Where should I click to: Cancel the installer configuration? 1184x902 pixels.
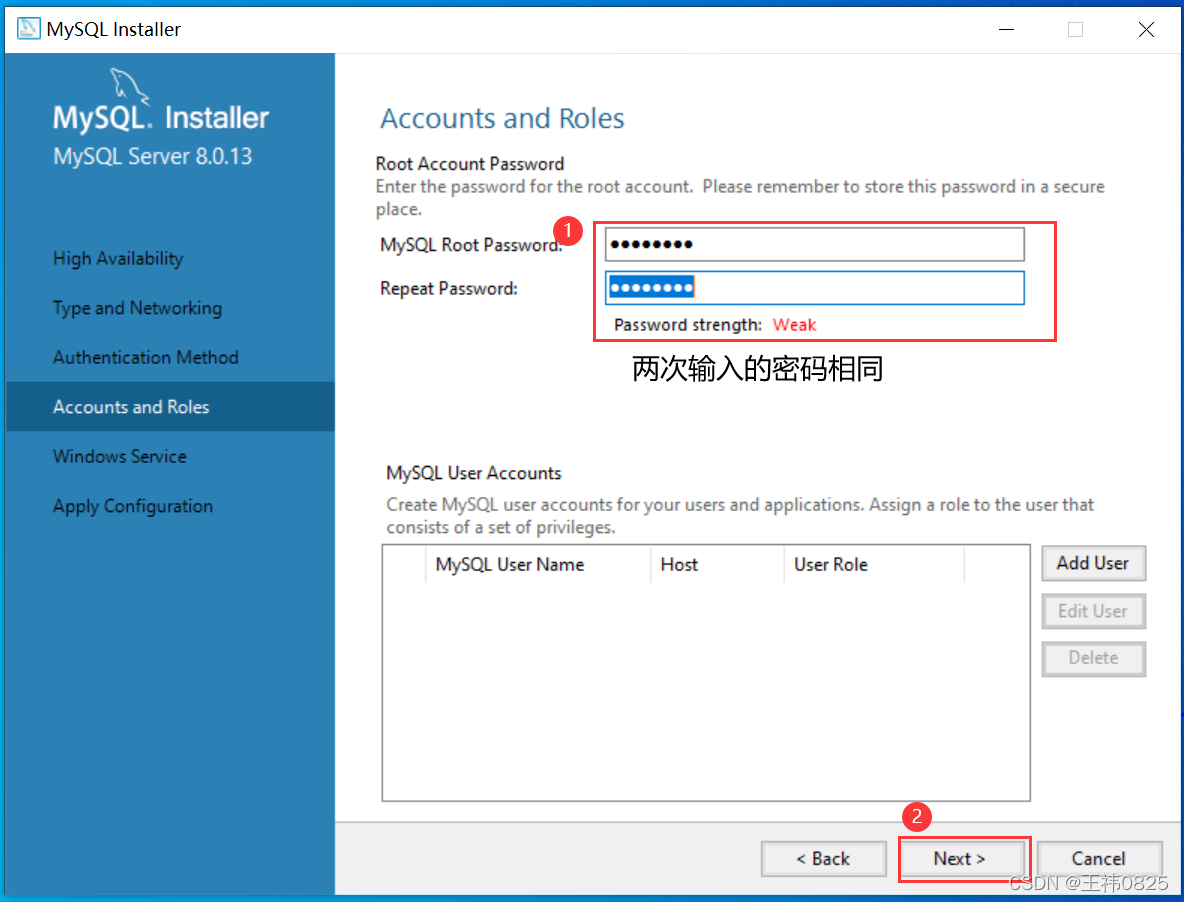click(x=1099, y=859)
